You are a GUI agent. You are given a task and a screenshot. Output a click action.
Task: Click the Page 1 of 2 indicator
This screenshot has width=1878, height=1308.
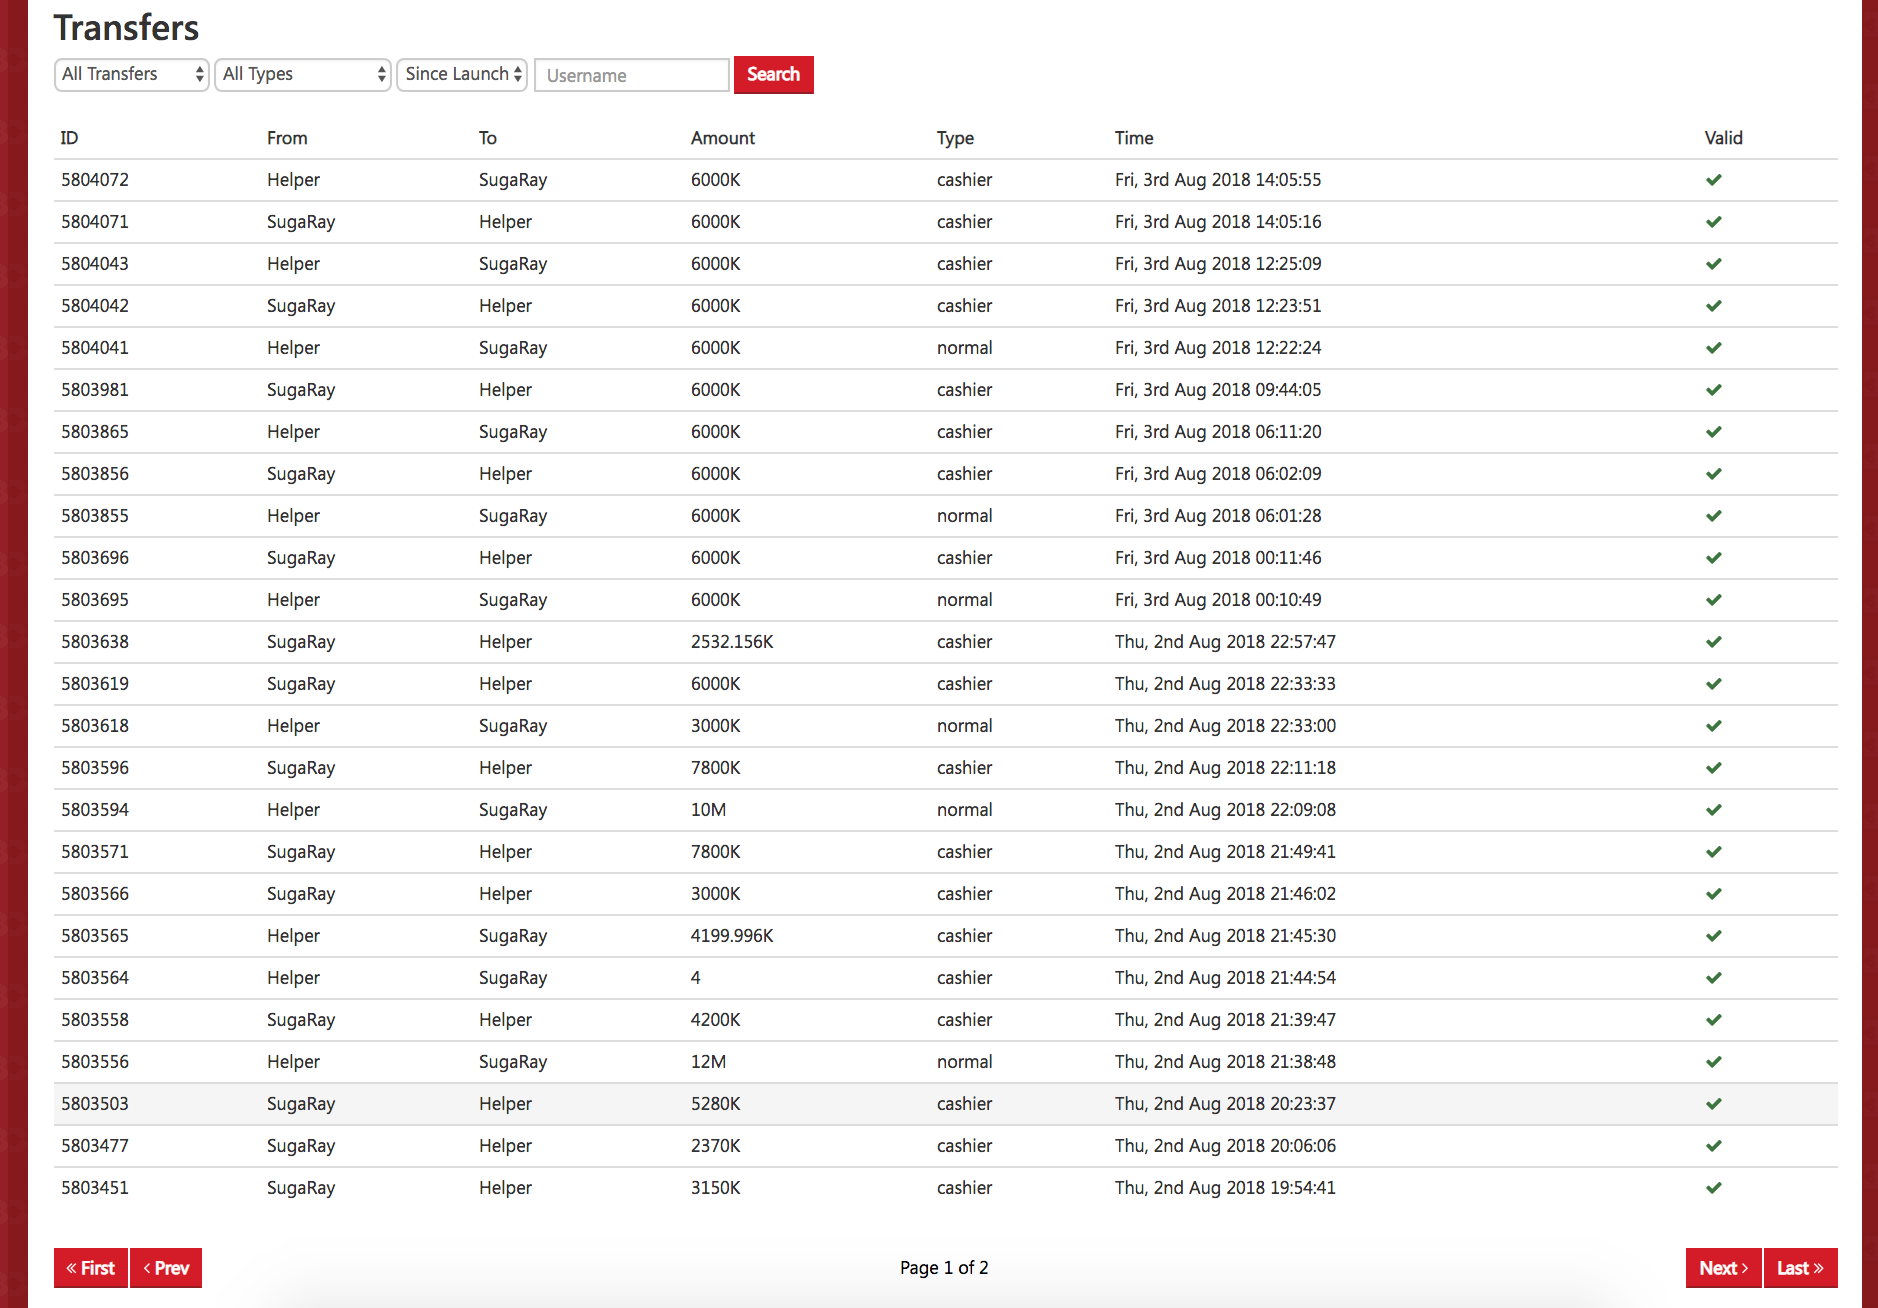(944, 1268)
